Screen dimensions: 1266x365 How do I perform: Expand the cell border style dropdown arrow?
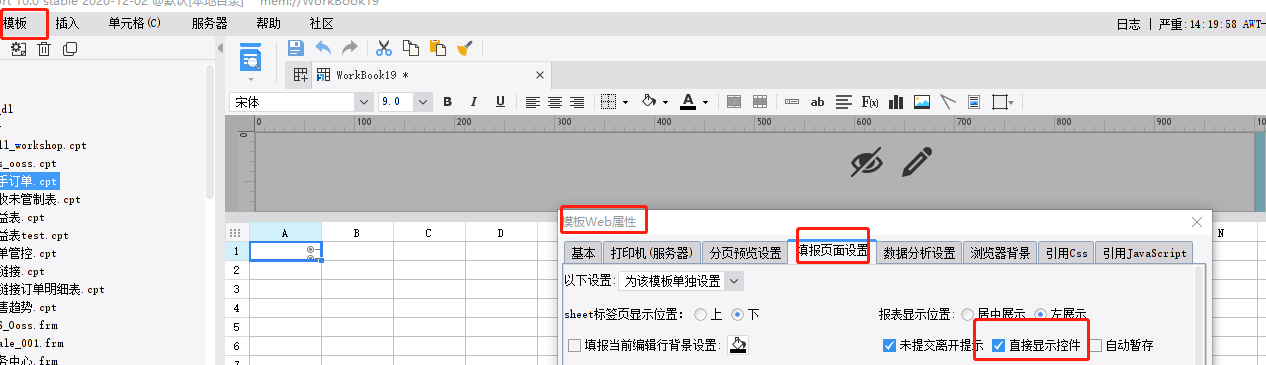(625, 102)
